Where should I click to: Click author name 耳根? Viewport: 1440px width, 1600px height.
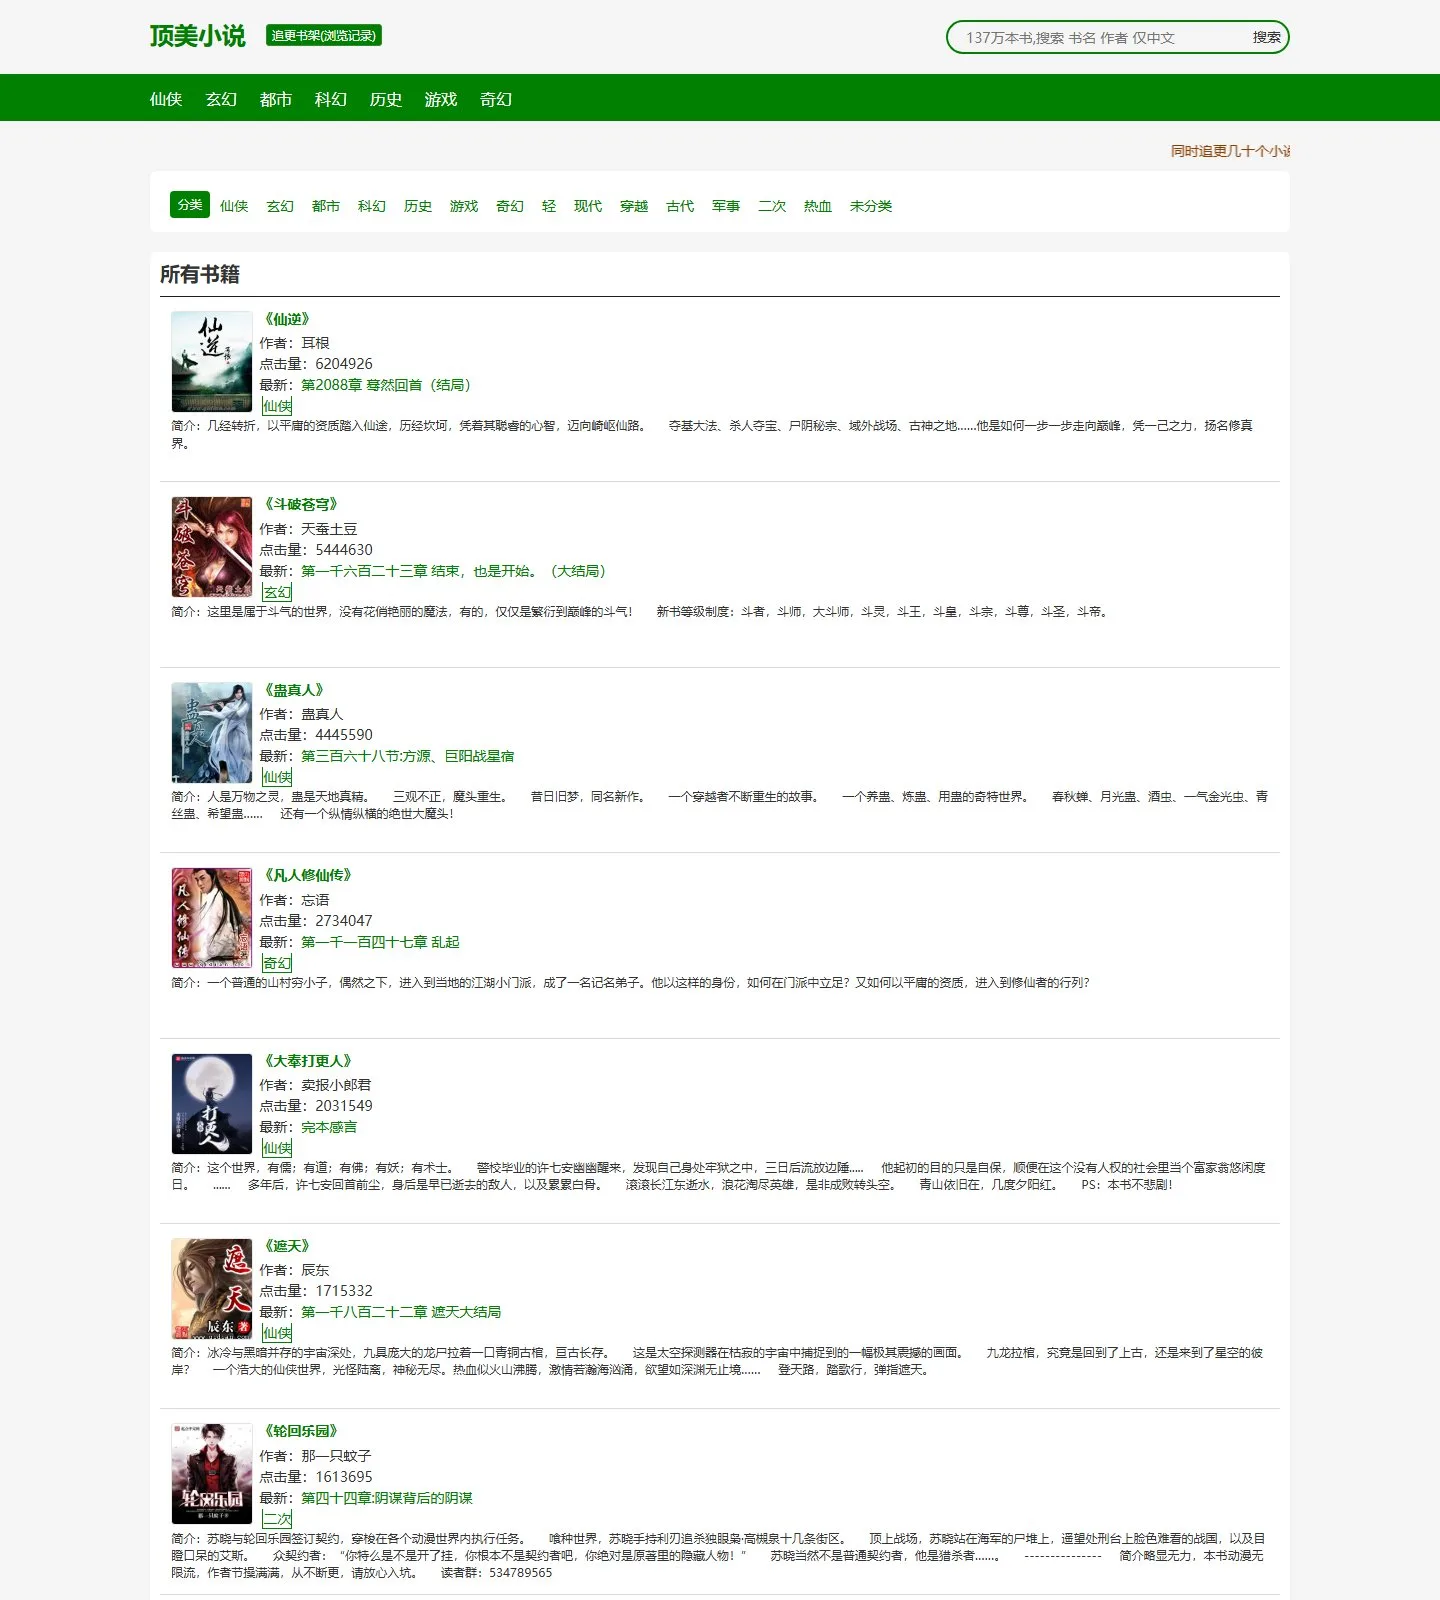pos(315,343)
